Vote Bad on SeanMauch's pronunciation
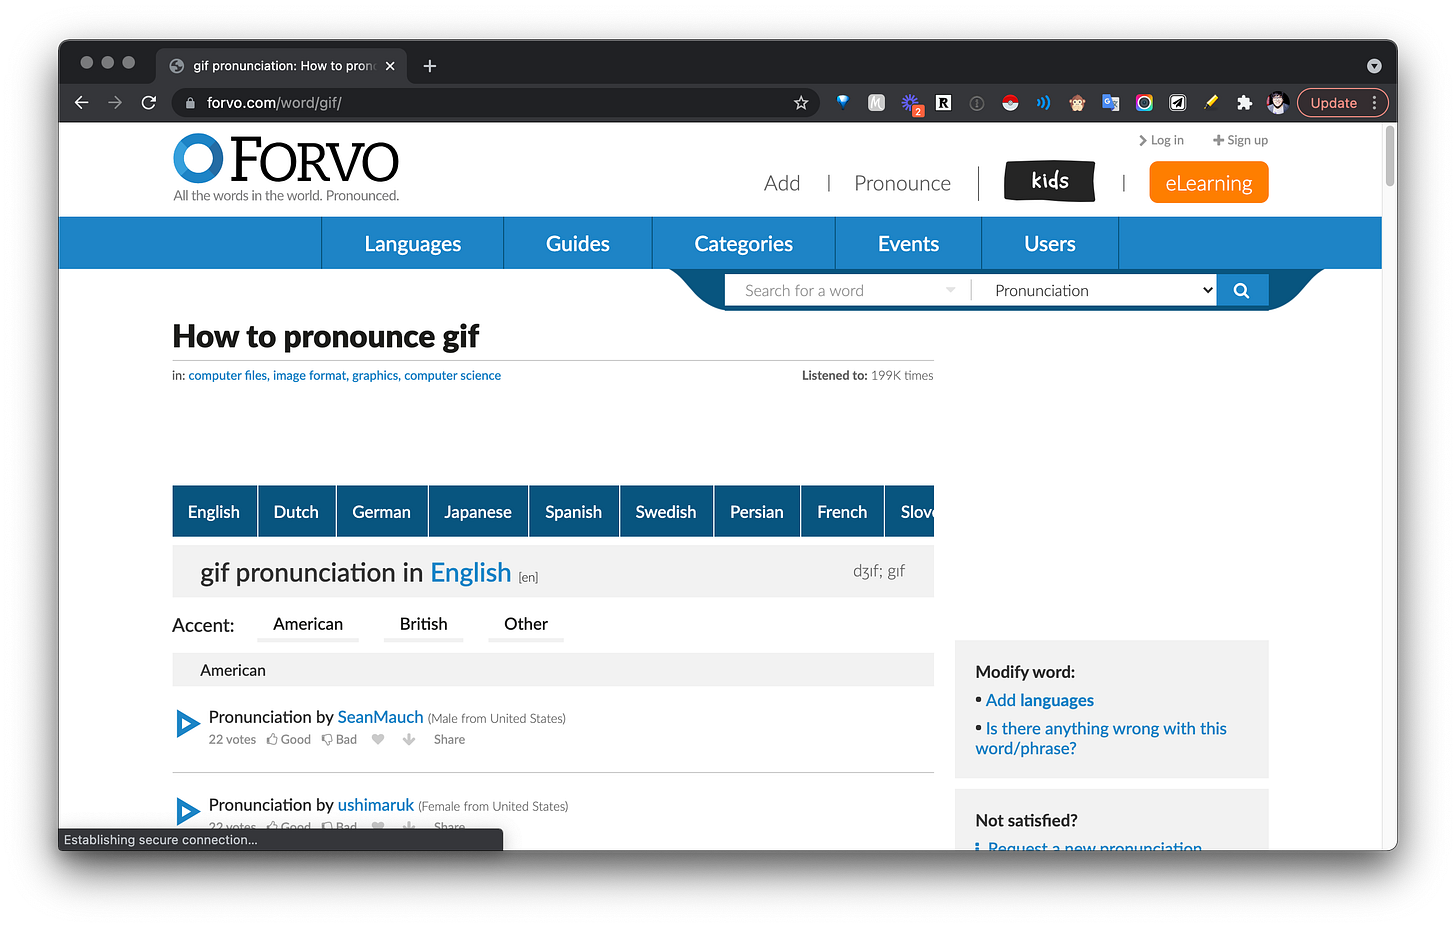The height and width of the screenshot is (928, 1456). pyautogui.click(x=339, y=740)
